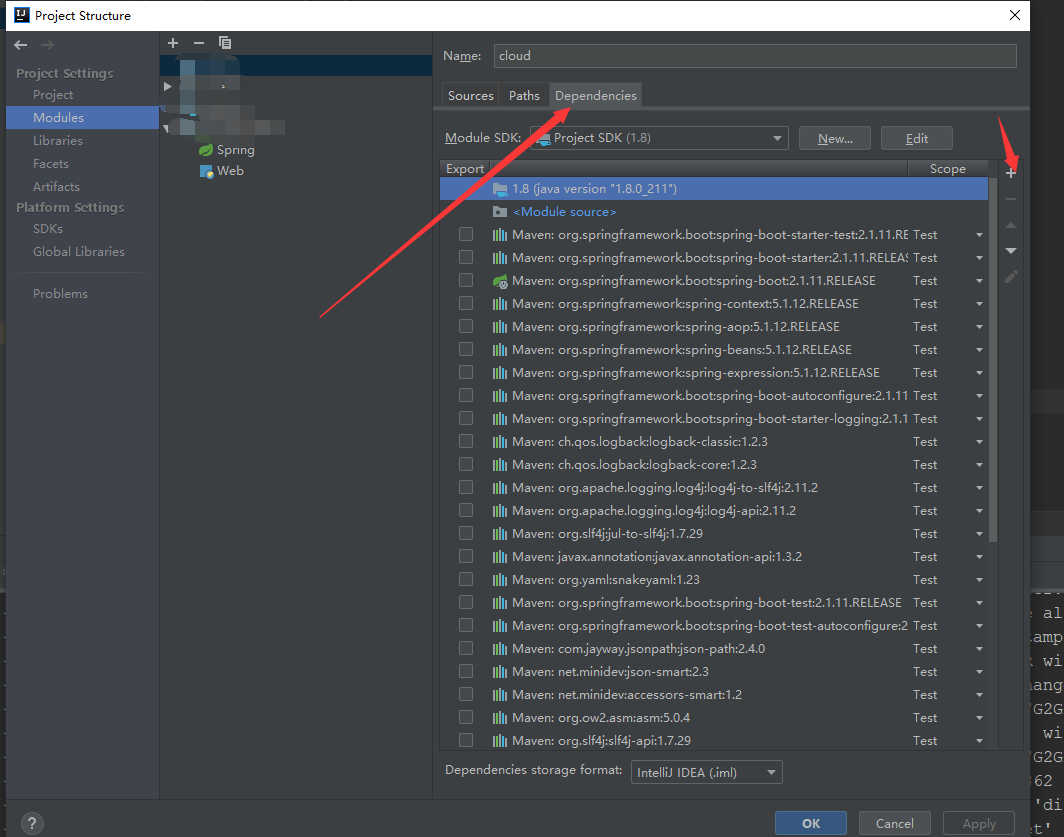Toggle export checkbox for spring-aop:5.1.12.RELEASE
Viewport: 1064px width, 837px height.
pos(466,327)
